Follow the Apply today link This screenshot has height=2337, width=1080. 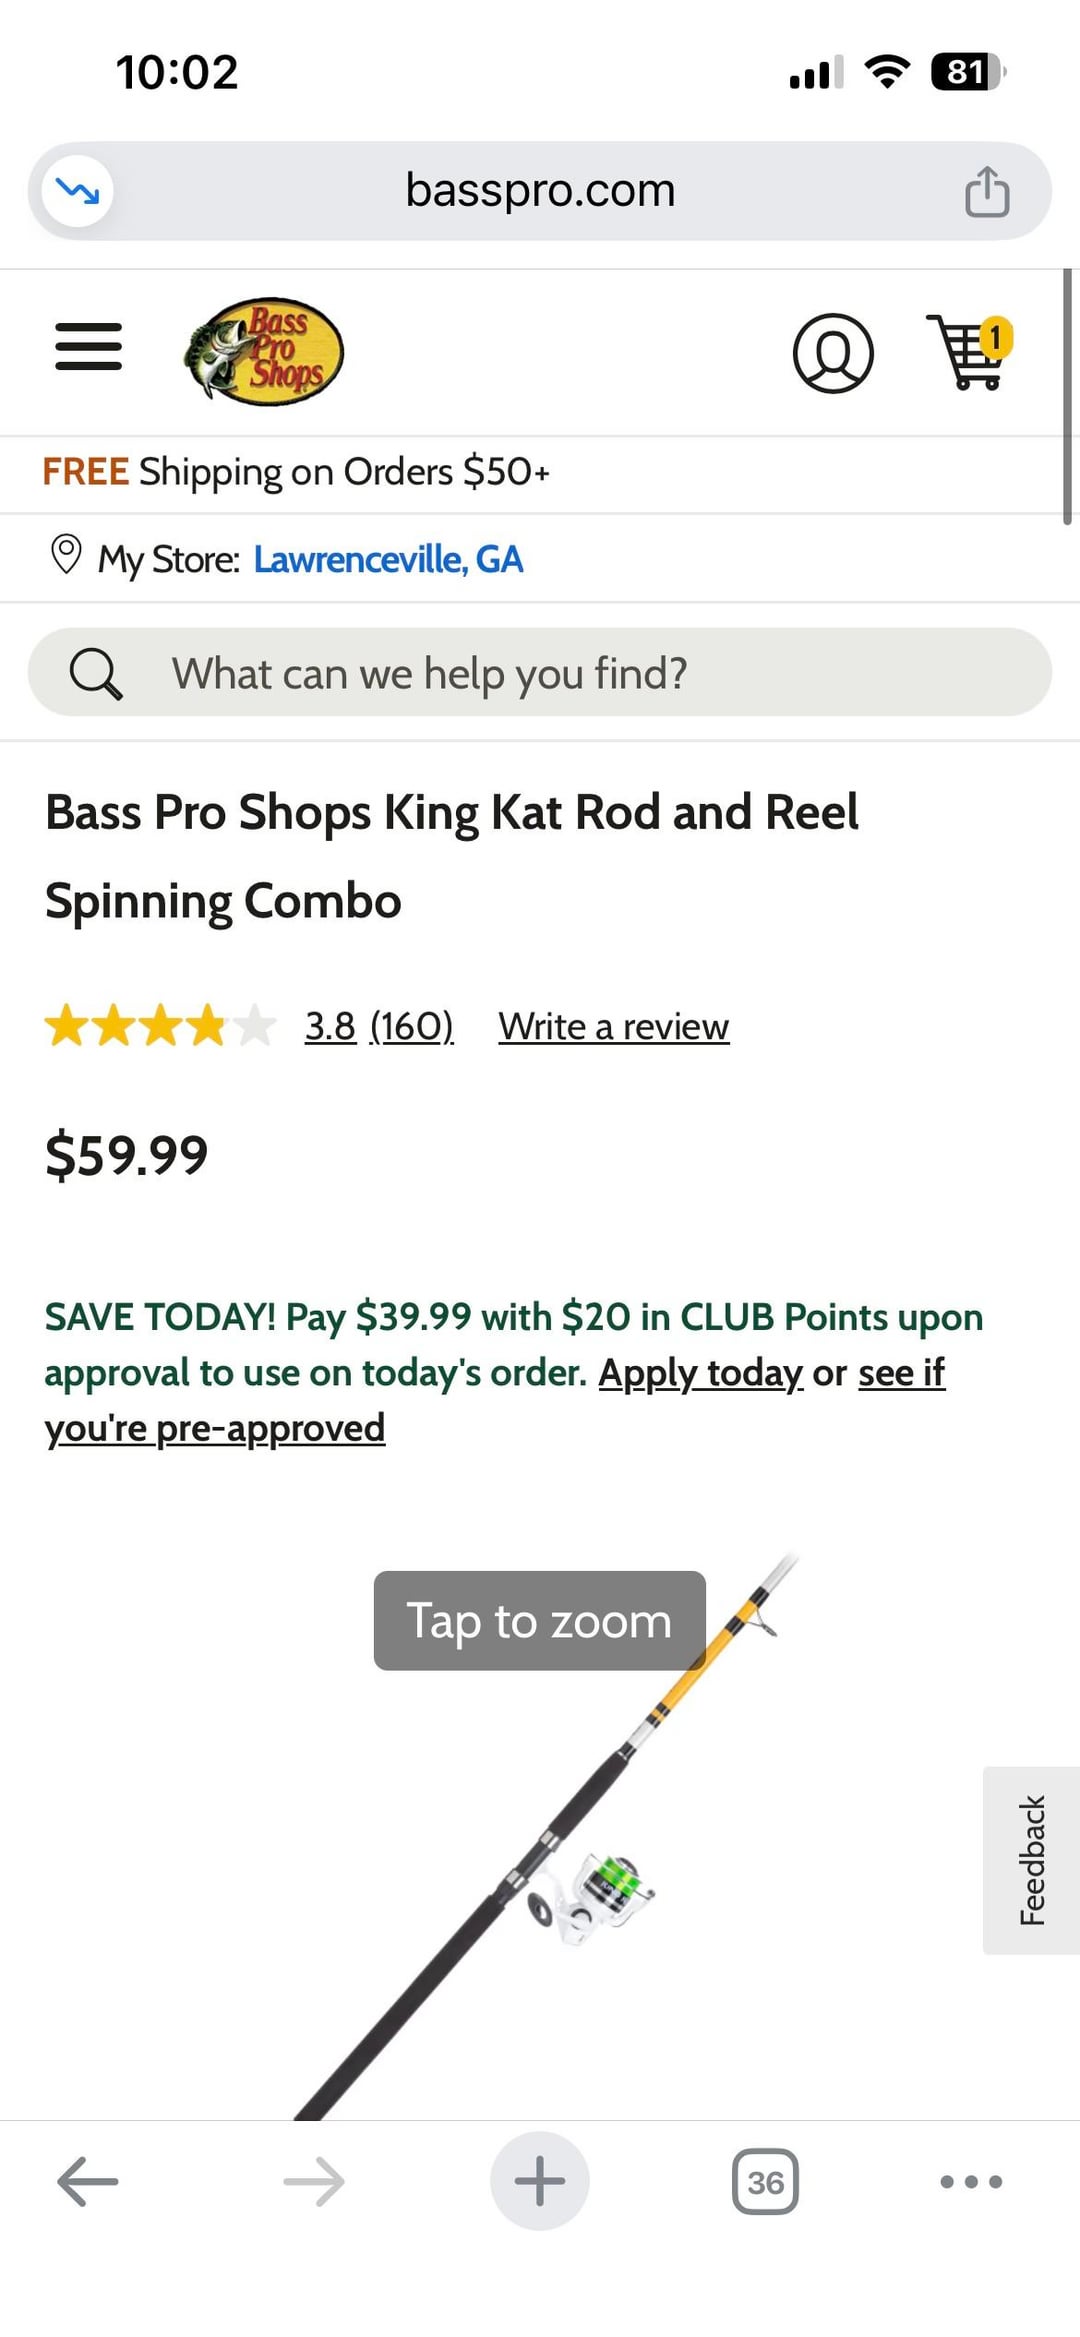[700, 1373]
